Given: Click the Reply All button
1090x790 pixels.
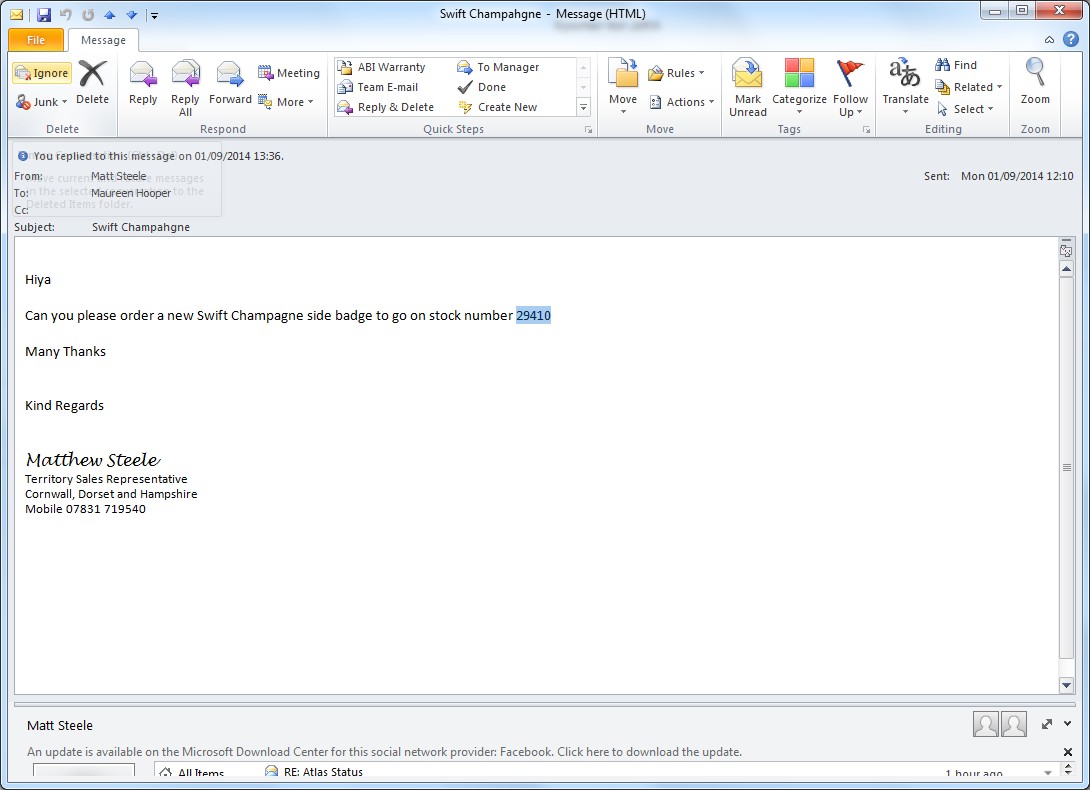Looking at the screenshot, I should (185, 88).
